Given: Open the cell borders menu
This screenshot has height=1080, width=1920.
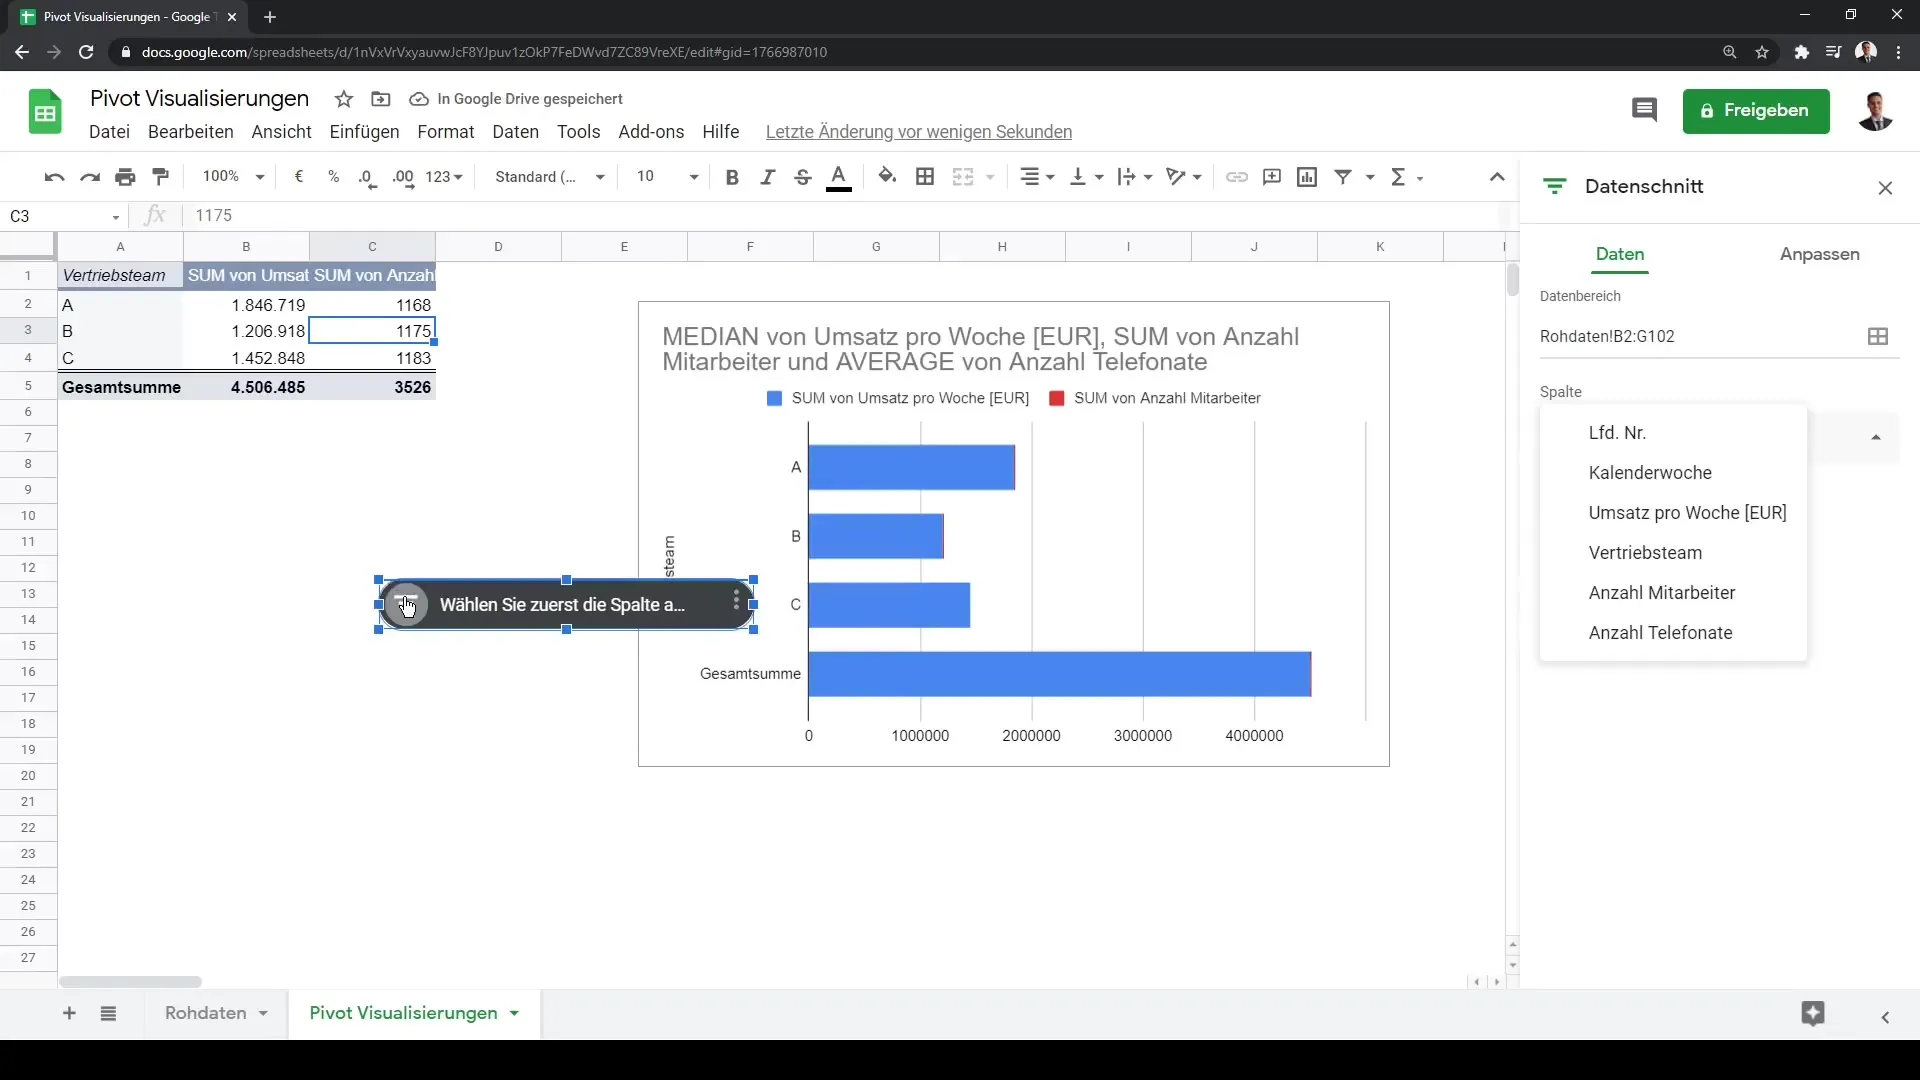Looking at the screenshot, I should (925, 177).
